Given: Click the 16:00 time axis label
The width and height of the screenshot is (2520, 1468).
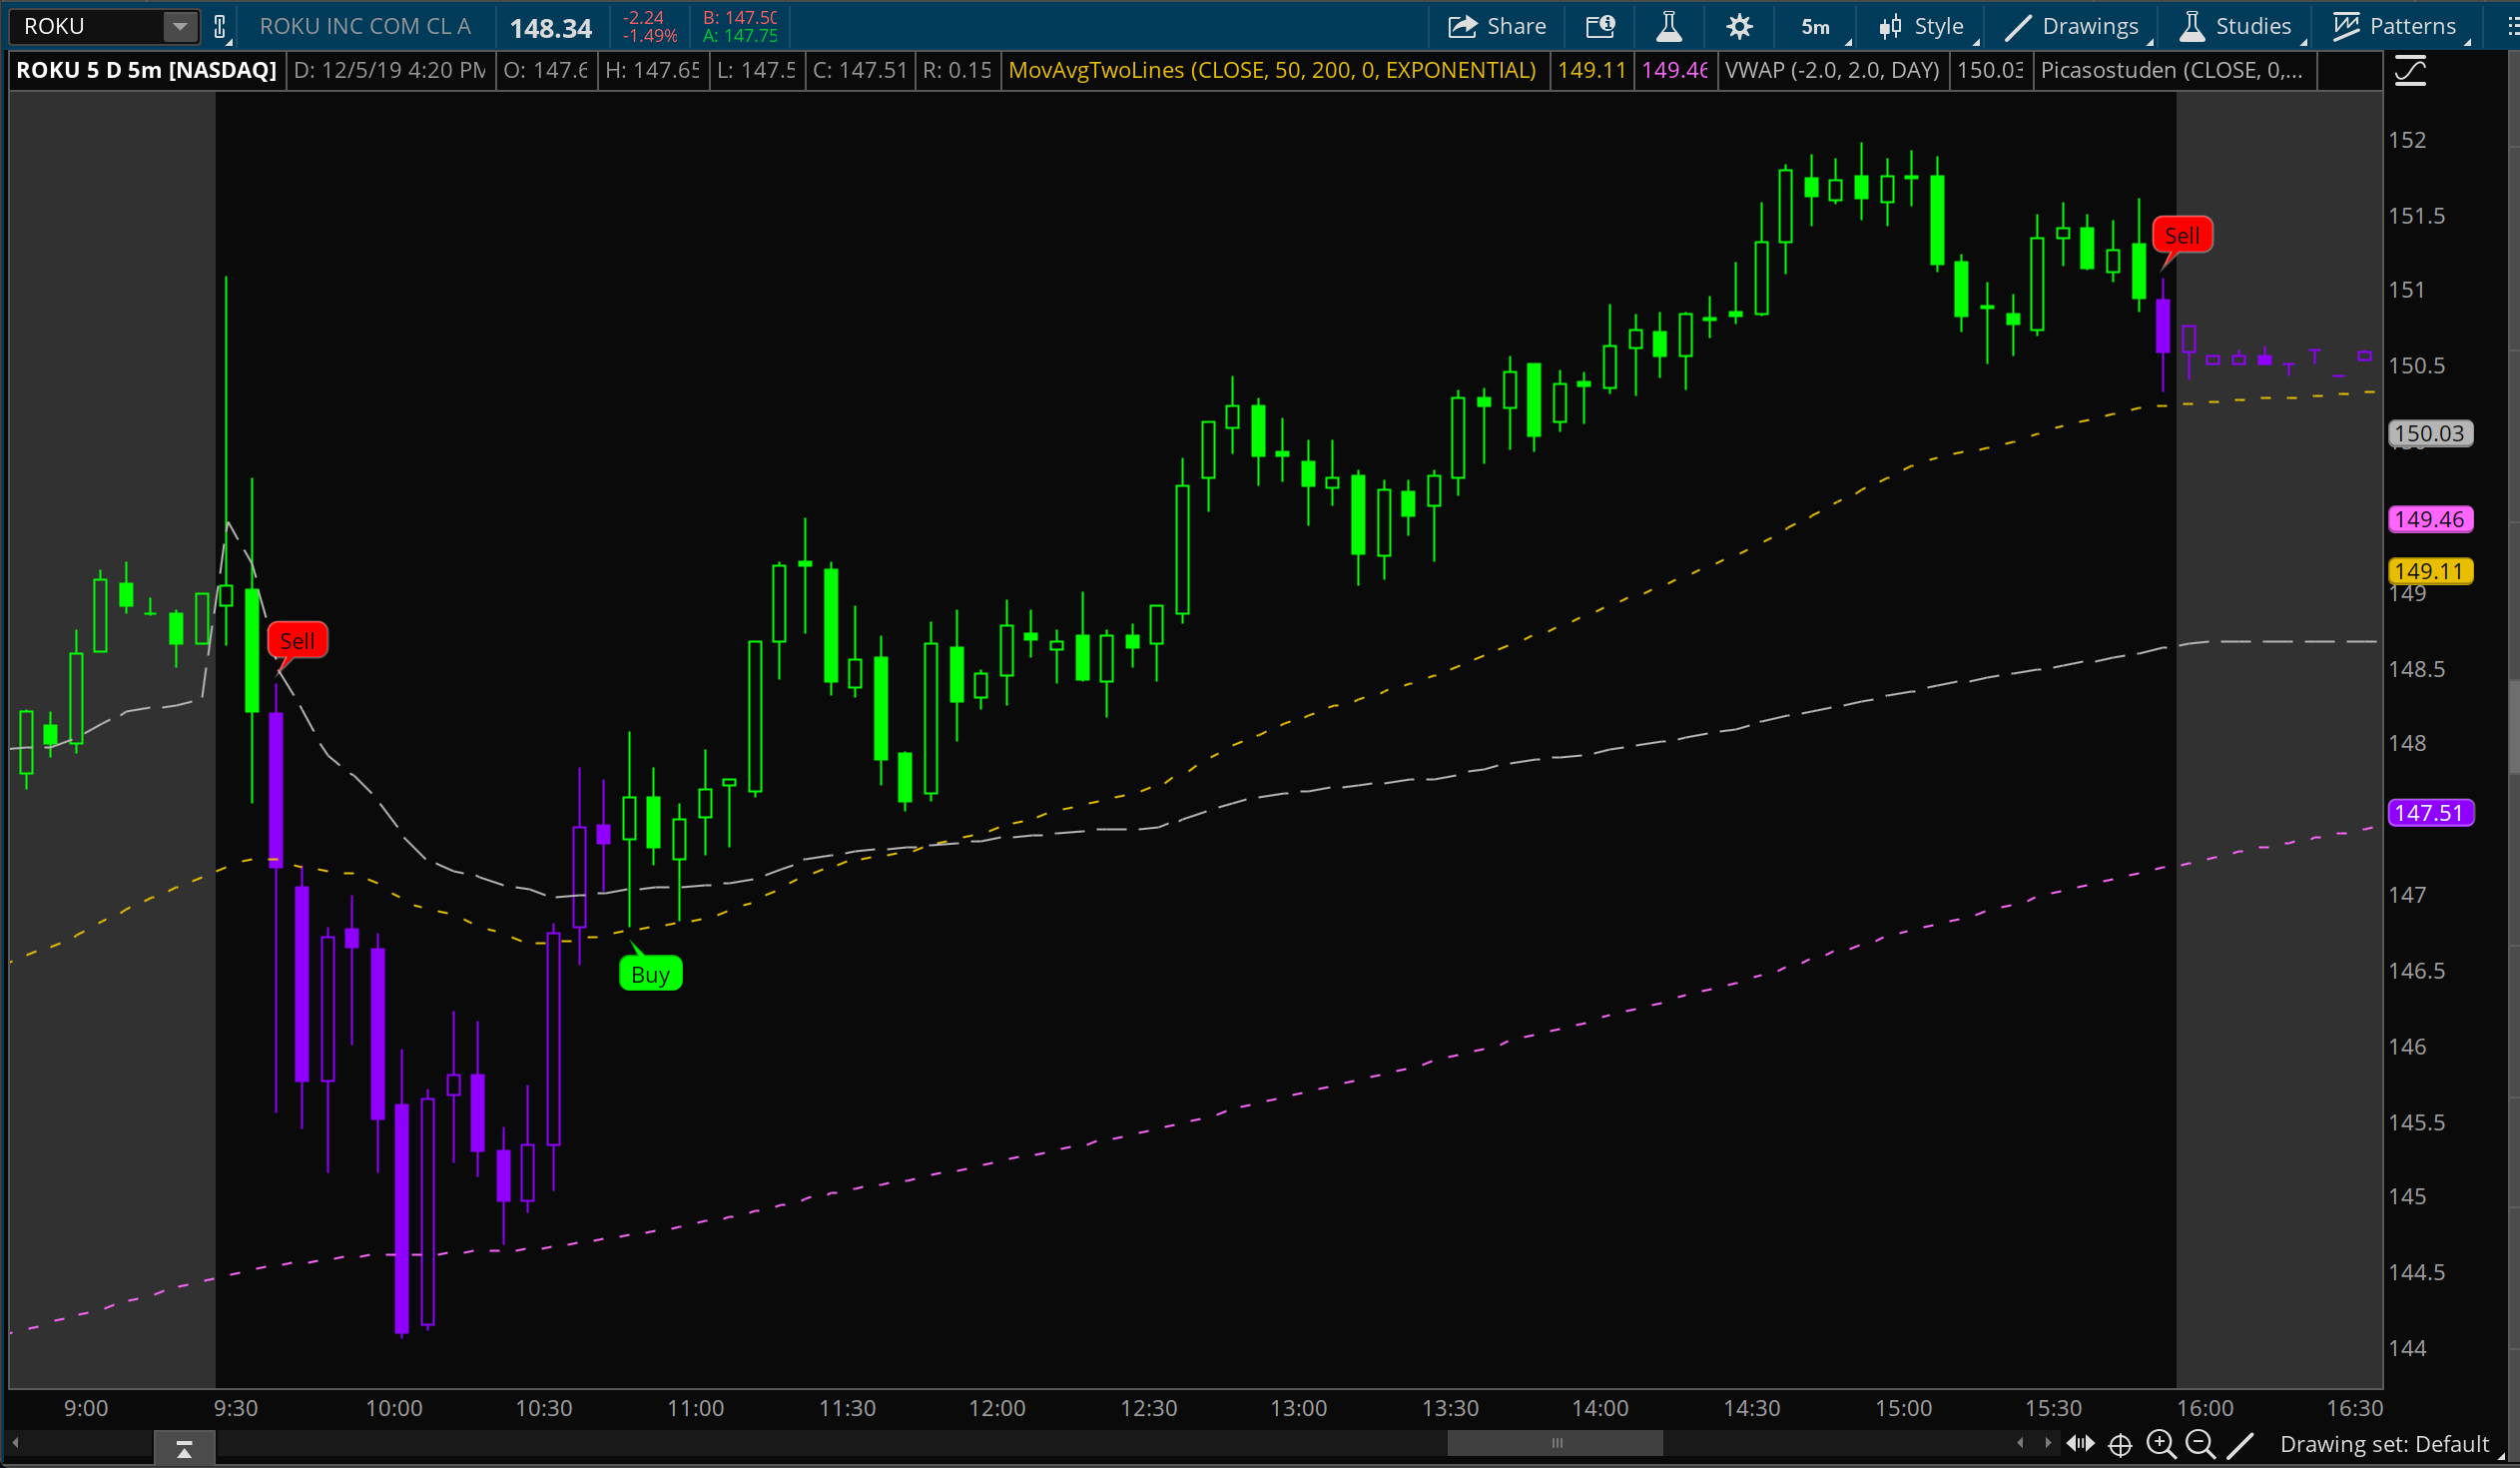Looking at the screenshot, I should 2205,1409.
